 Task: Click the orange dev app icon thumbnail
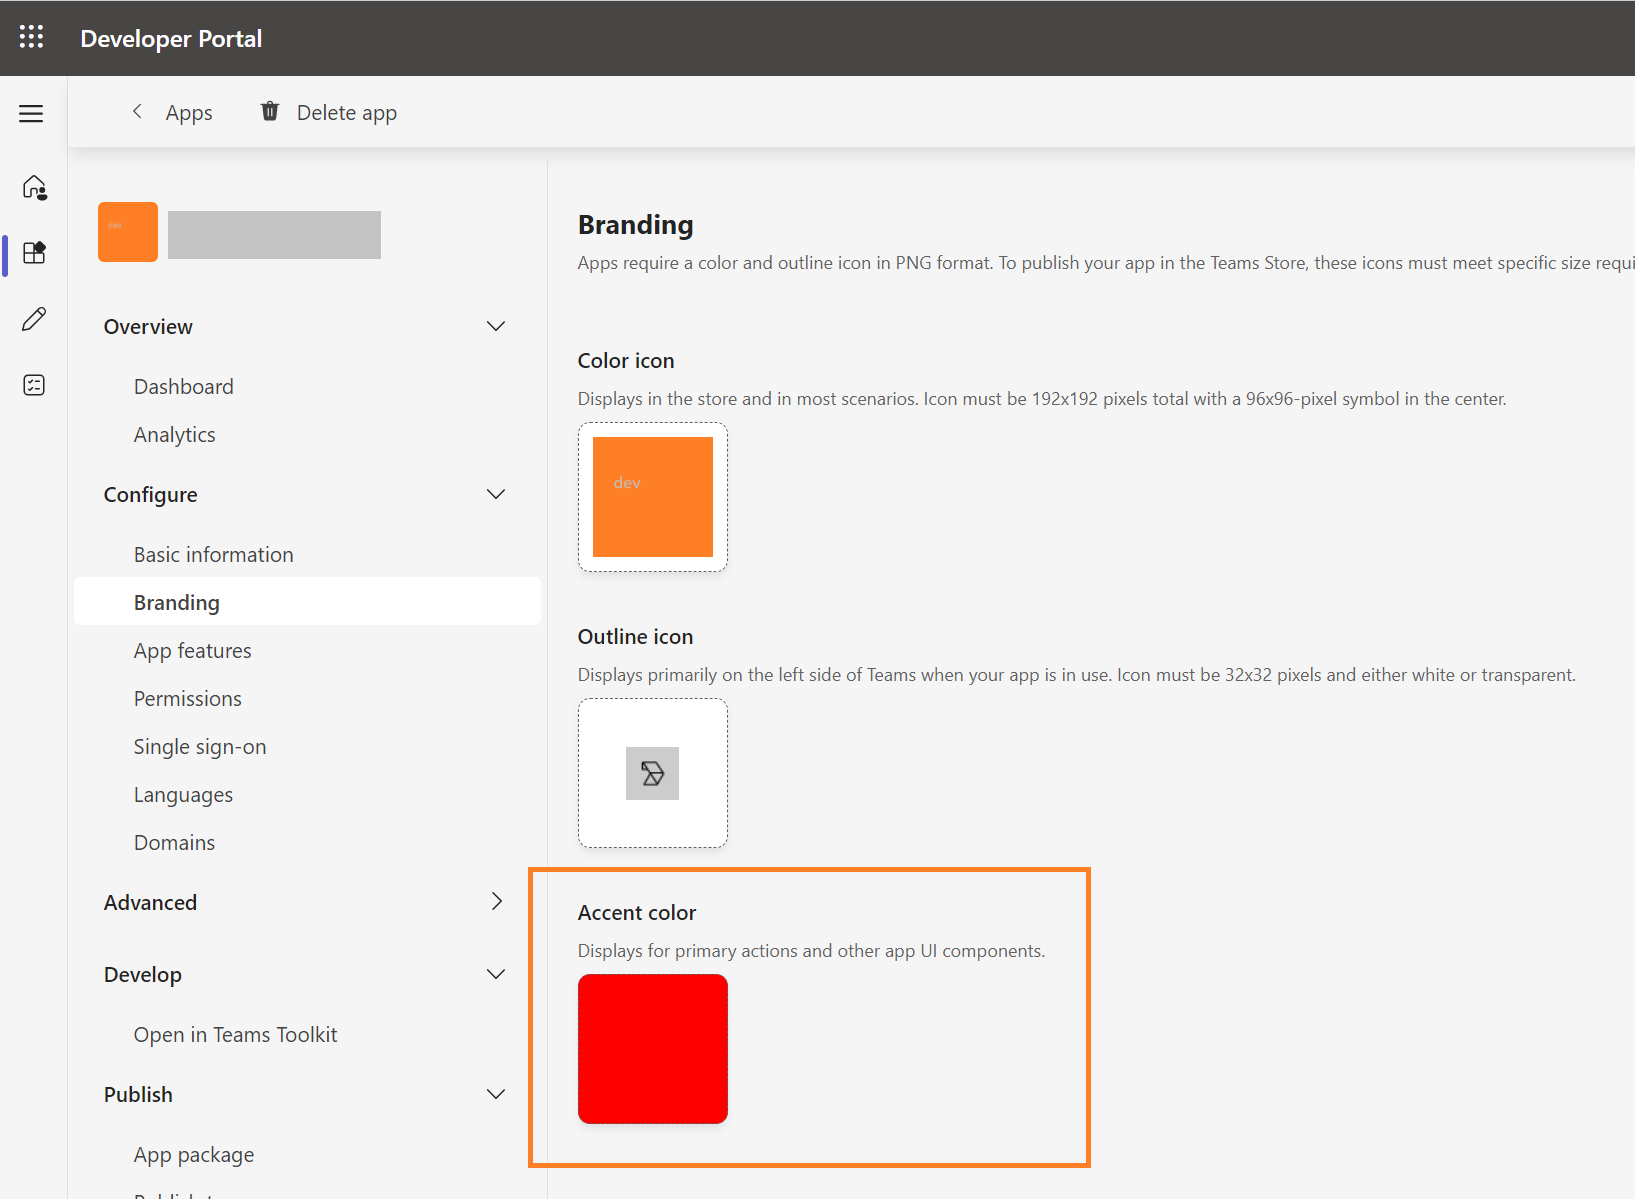tap(127, 231)
